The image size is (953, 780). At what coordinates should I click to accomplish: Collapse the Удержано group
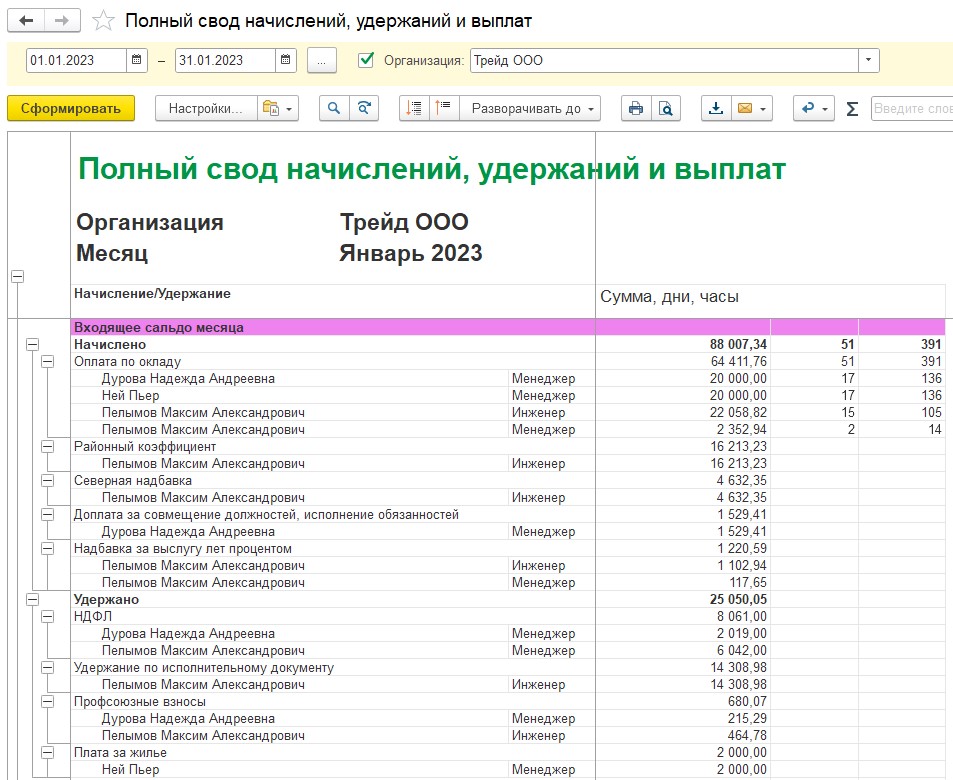32,600
